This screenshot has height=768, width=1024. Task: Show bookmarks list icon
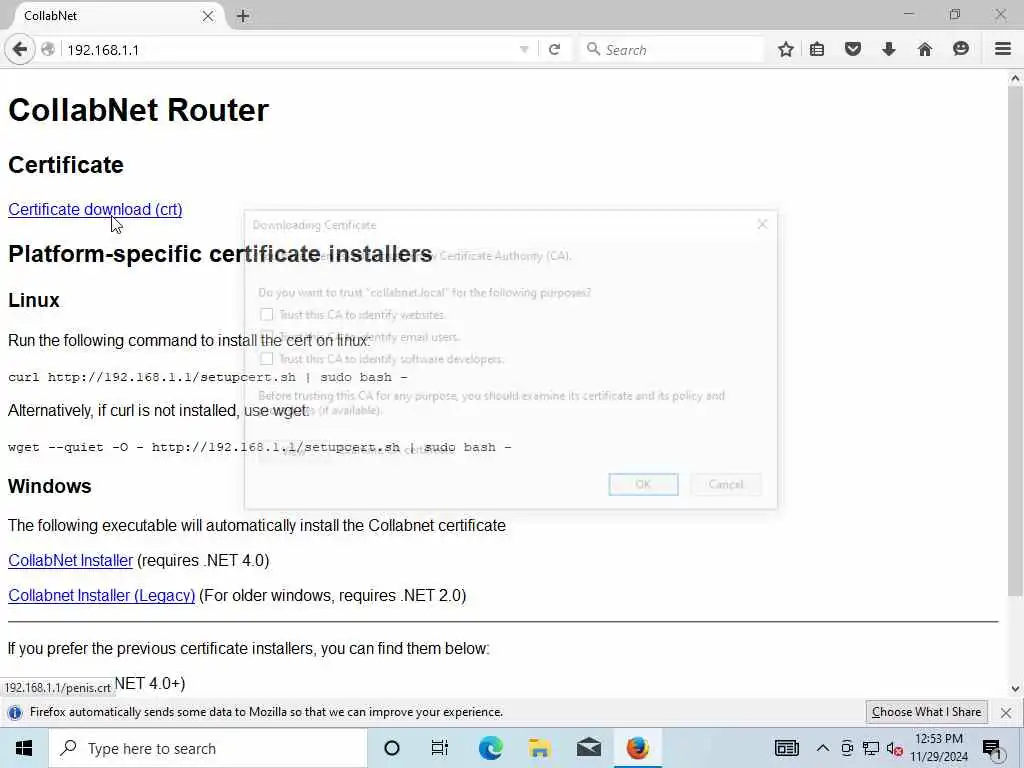click(816, 50)
